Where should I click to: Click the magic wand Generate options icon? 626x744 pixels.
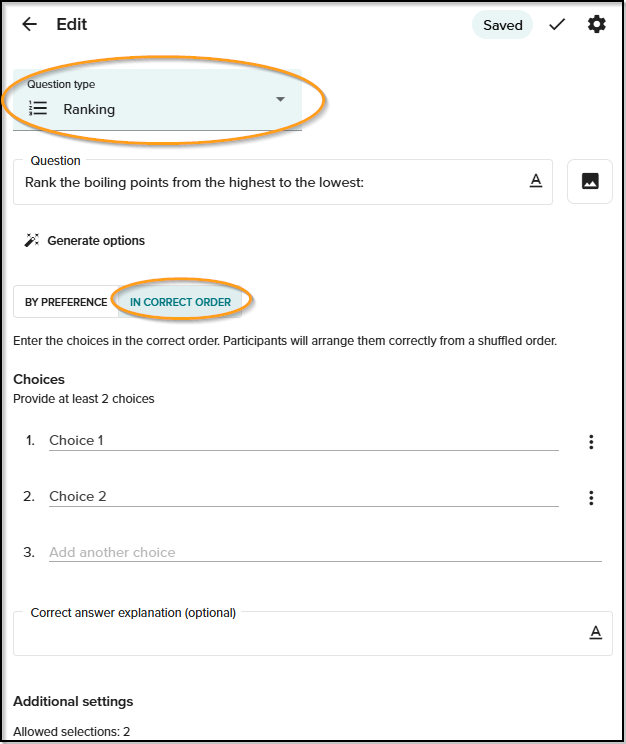[32, 240]
